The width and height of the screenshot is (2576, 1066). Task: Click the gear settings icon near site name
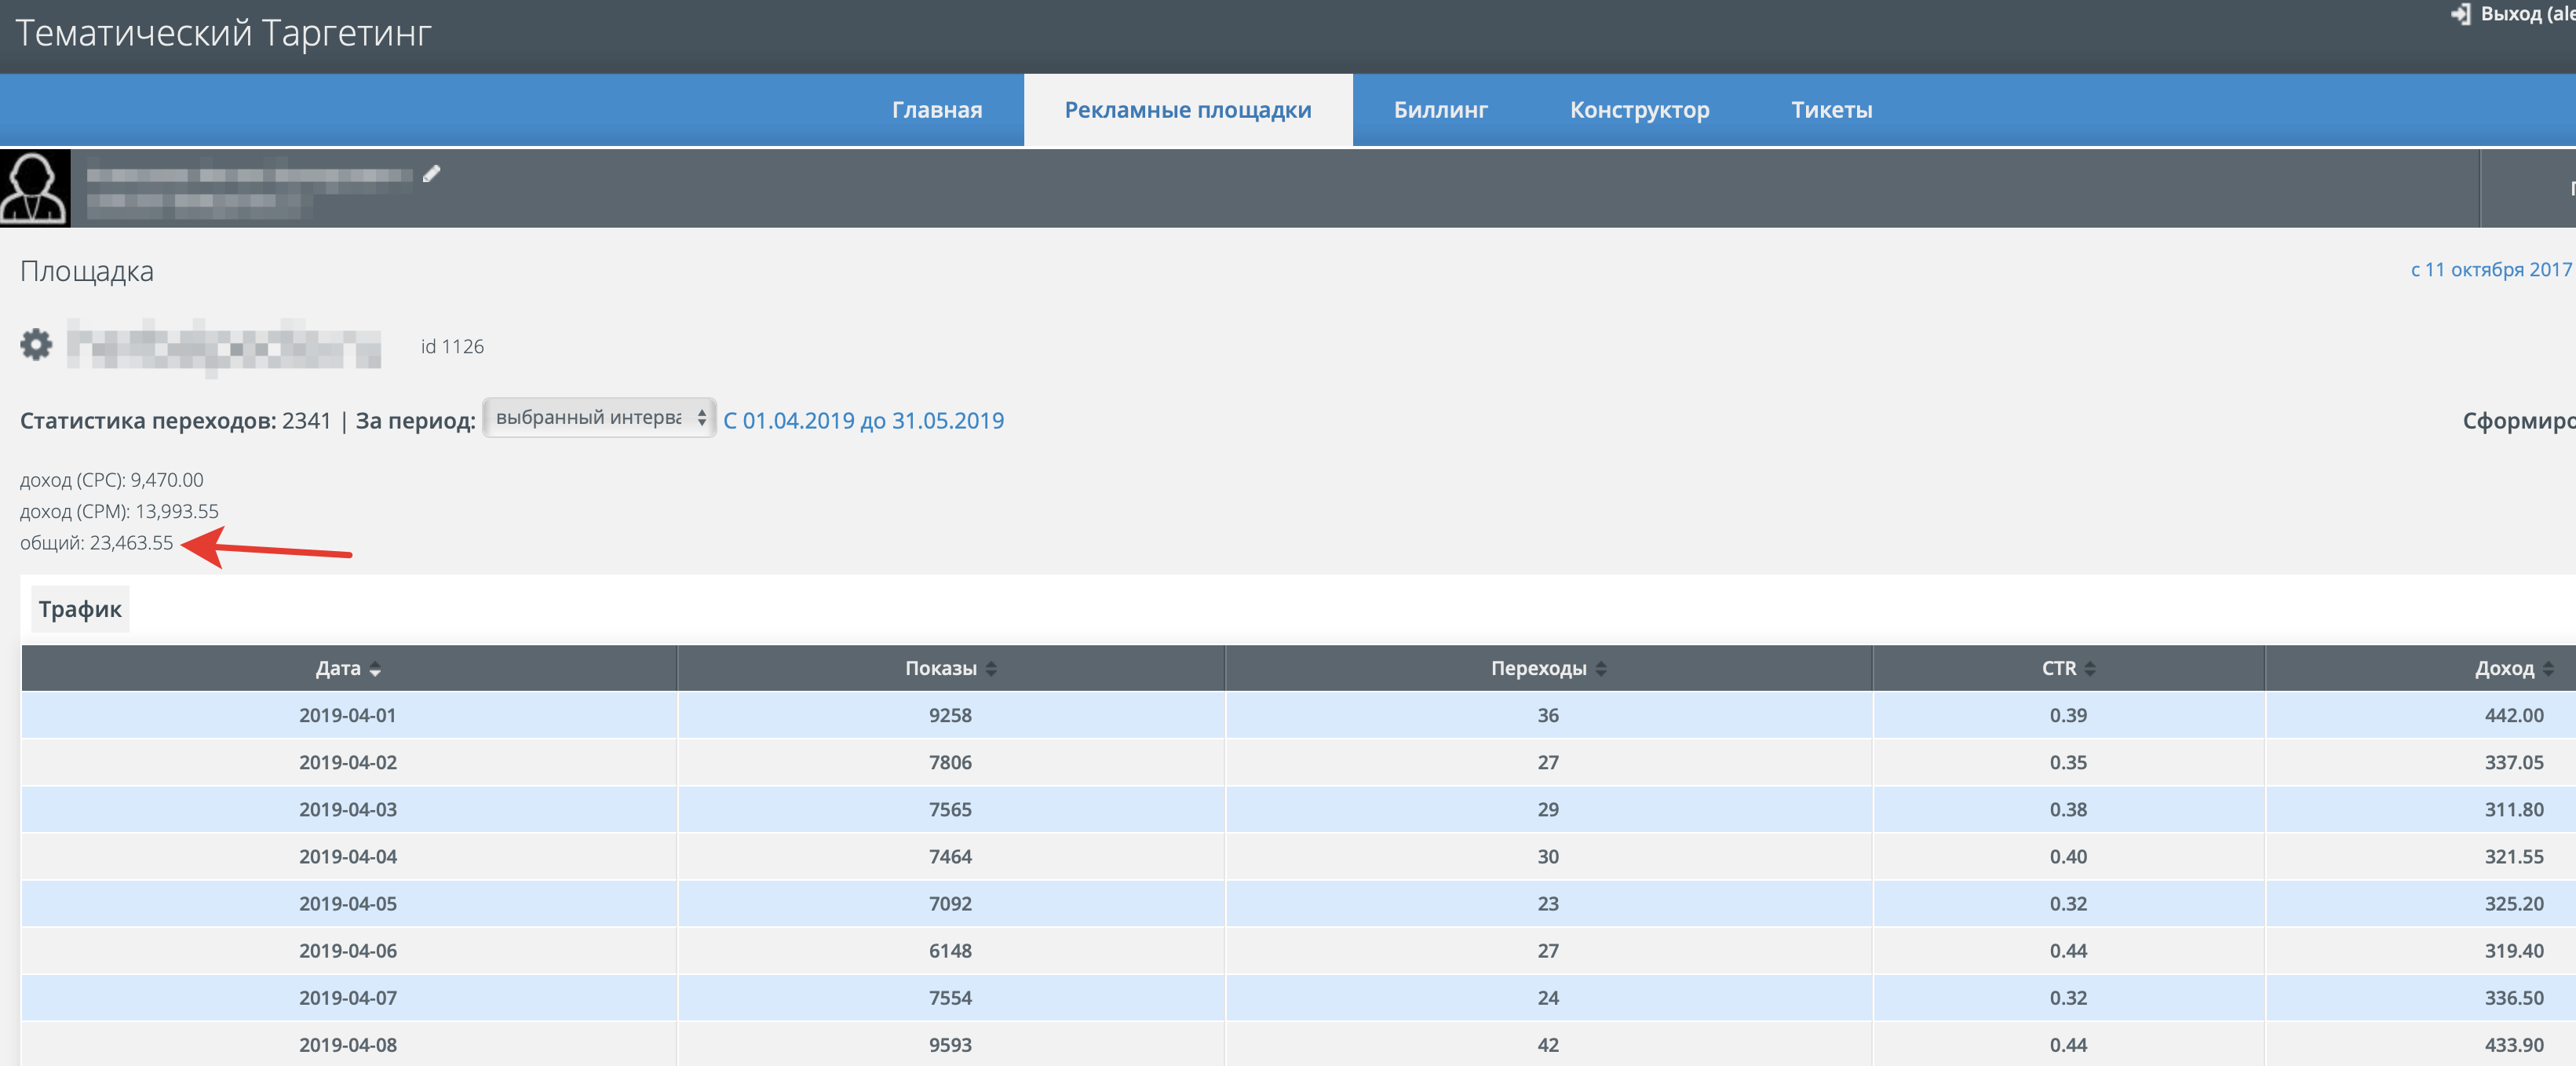coord(36,345)
